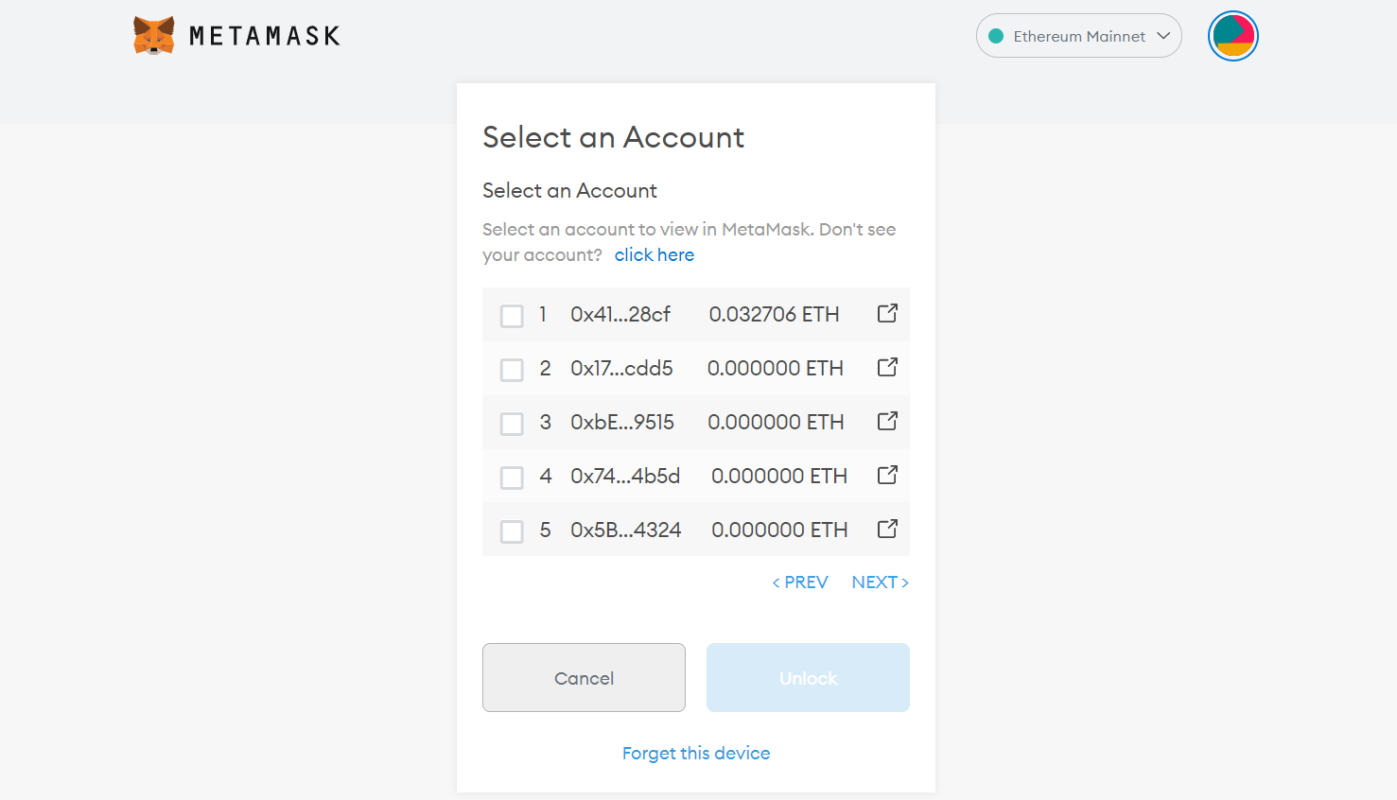
Task: Select address text 0x5B...4324
Action: coord(626,531)
